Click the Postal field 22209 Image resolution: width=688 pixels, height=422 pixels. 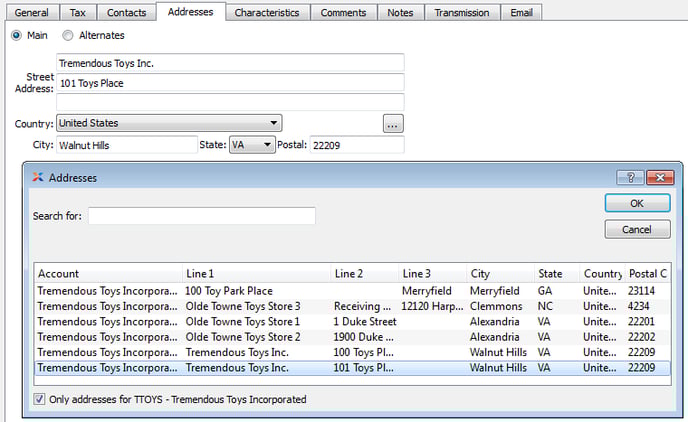tap(357, 145)
